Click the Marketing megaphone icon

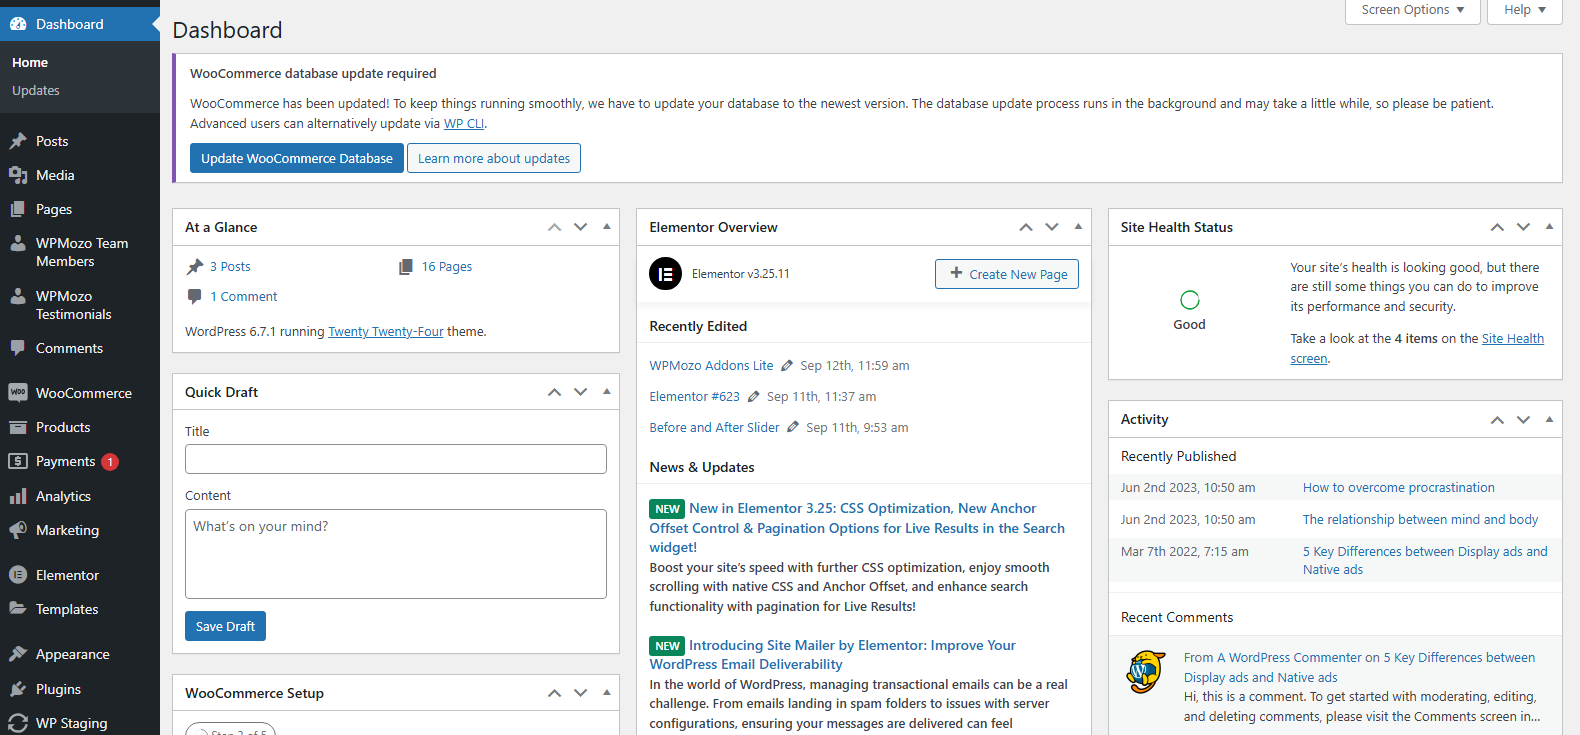18,530
